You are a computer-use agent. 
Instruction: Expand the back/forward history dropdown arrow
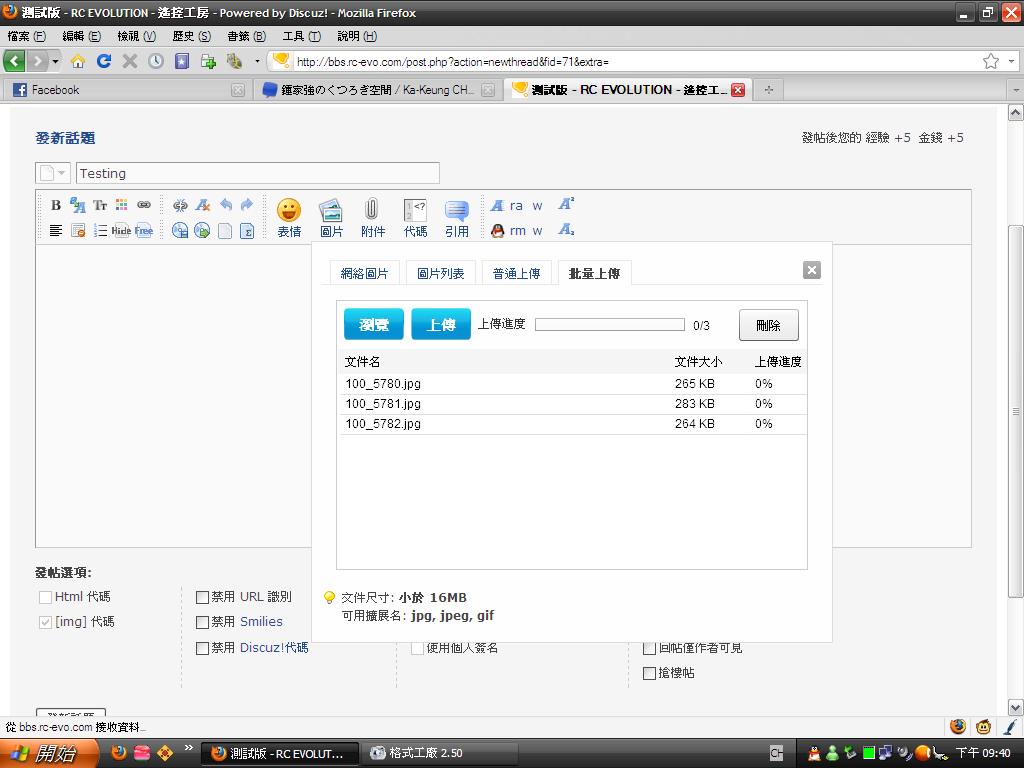[x=55, y=61]
